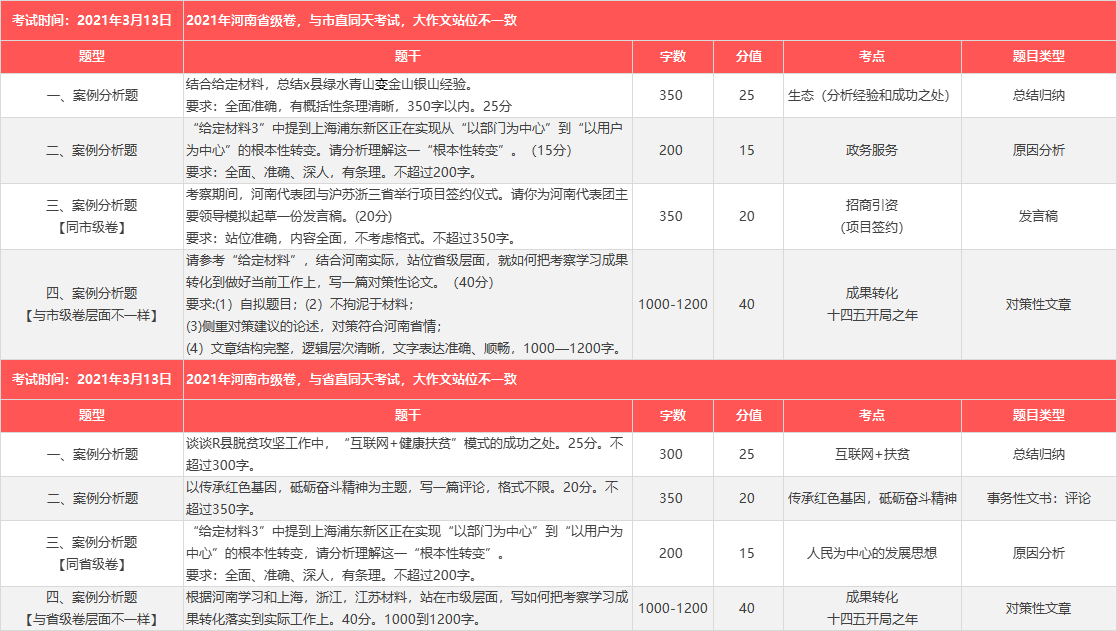Select the 【同市级卷】 question type cell
This screenshot has height=631, width=1117.
92,216
